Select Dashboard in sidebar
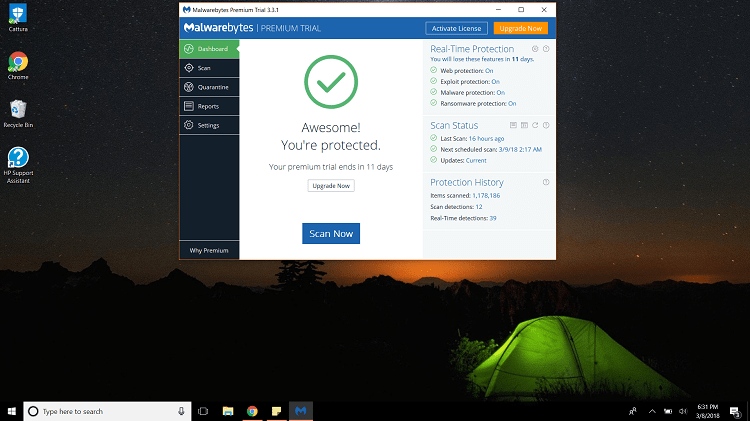Screen dimensions: 750x421 (x=209, y=49)
